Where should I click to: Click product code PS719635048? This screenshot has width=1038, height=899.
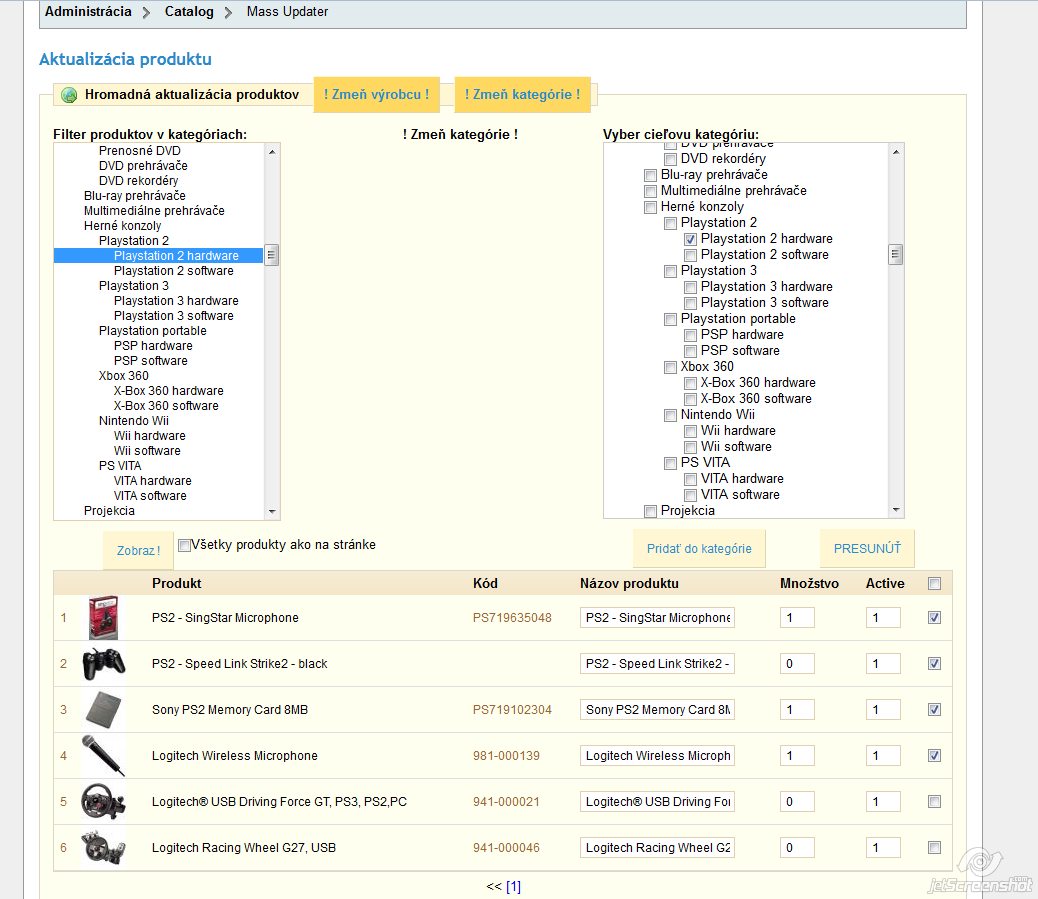[512, 618]
